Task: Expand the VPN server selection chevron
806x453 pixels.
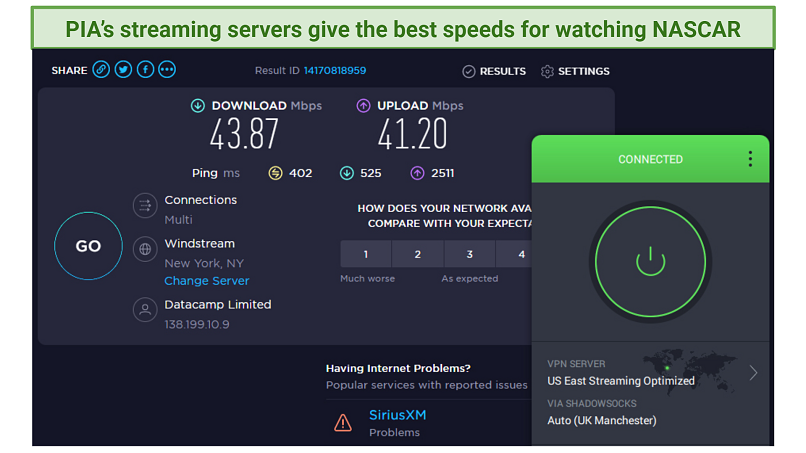Action: [753, 373]
